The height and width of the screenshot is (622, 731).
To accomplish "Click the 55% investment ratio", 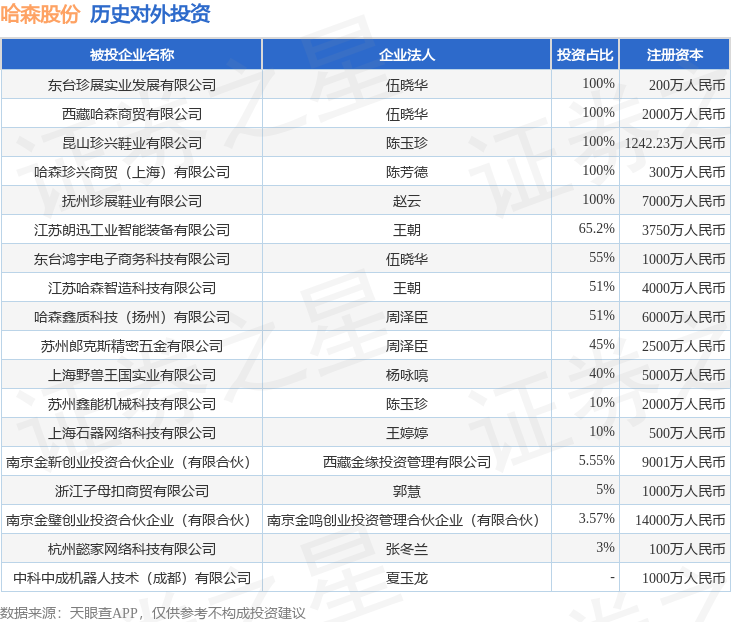I will pyautogui.click(x=602, y=257).
